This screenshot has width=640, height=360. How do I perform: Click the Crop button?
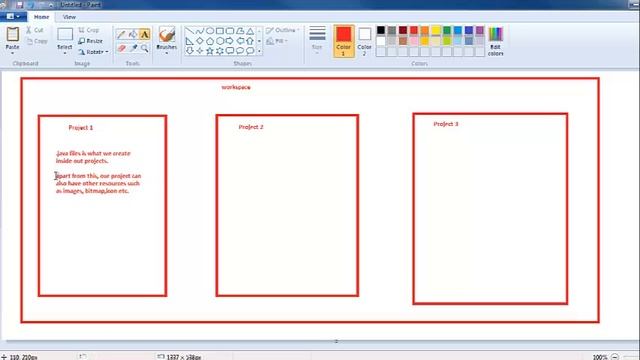click(89, 30)
